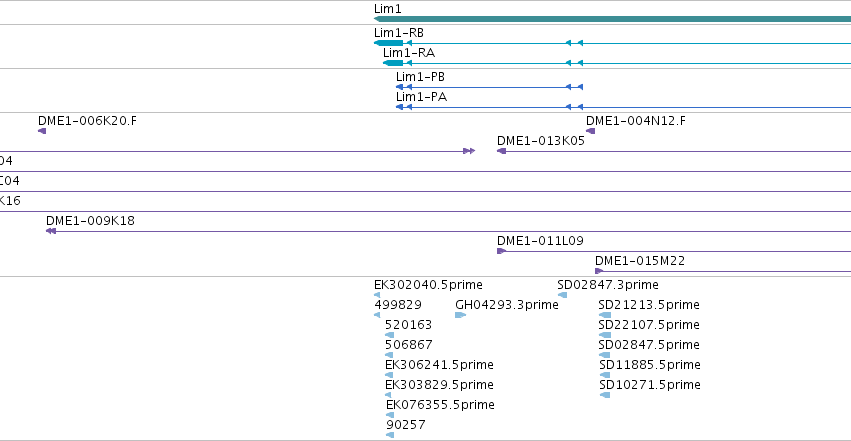Viewport: 851px width, 441px height.
Task: Select the DME1-004N12.F arrow marker
Action: click(590, 131)
